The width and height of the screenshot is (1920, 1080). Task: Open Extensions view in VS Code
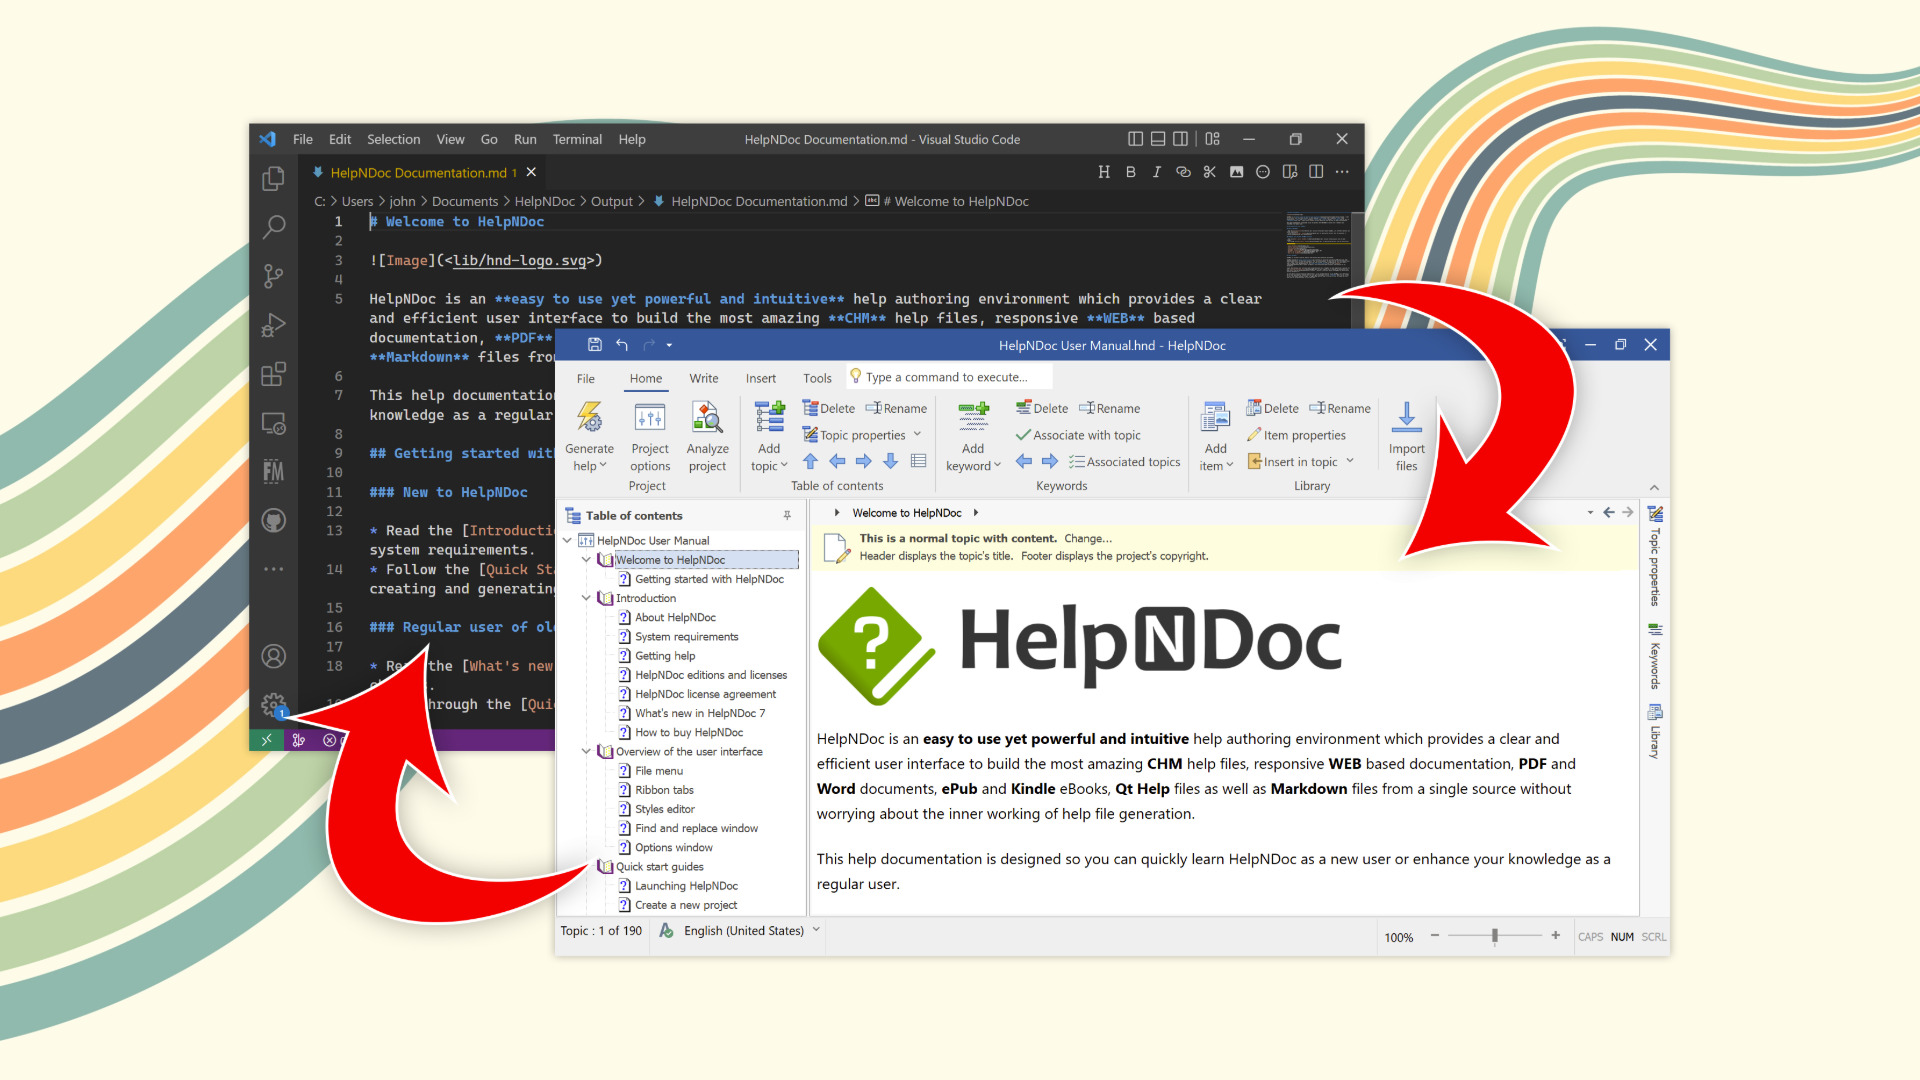273,374
